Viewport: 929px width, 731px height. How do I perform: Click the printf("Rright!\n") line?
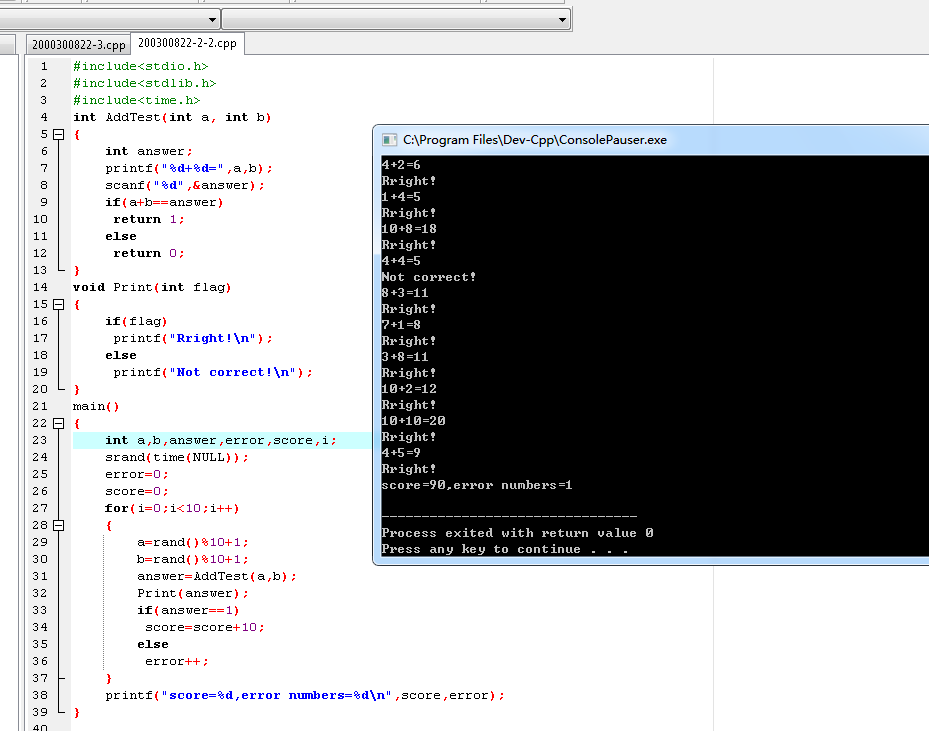(193, 338)
